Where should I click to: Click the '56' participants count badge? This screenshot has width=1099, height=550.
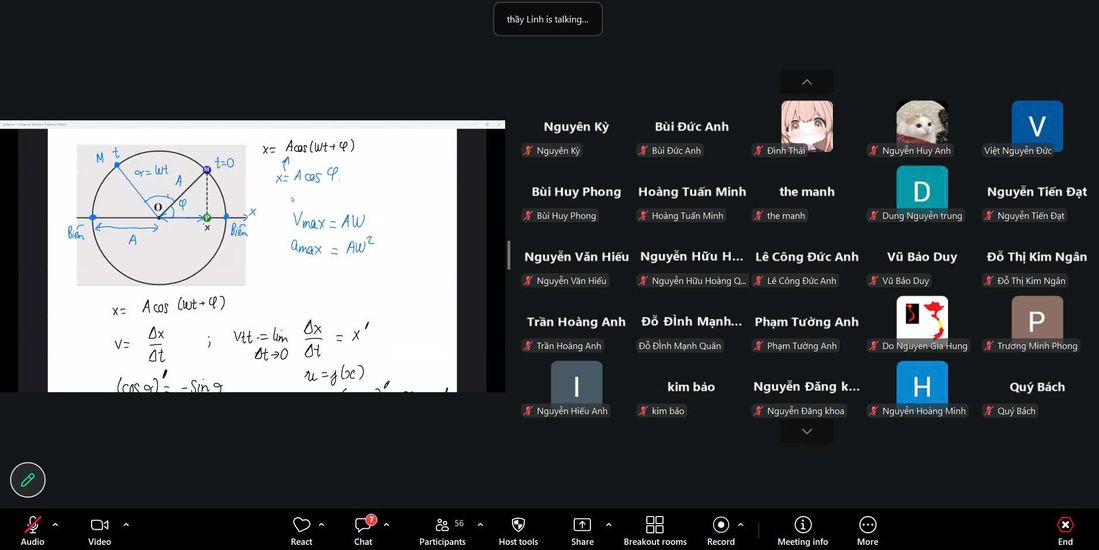(459, 523)
